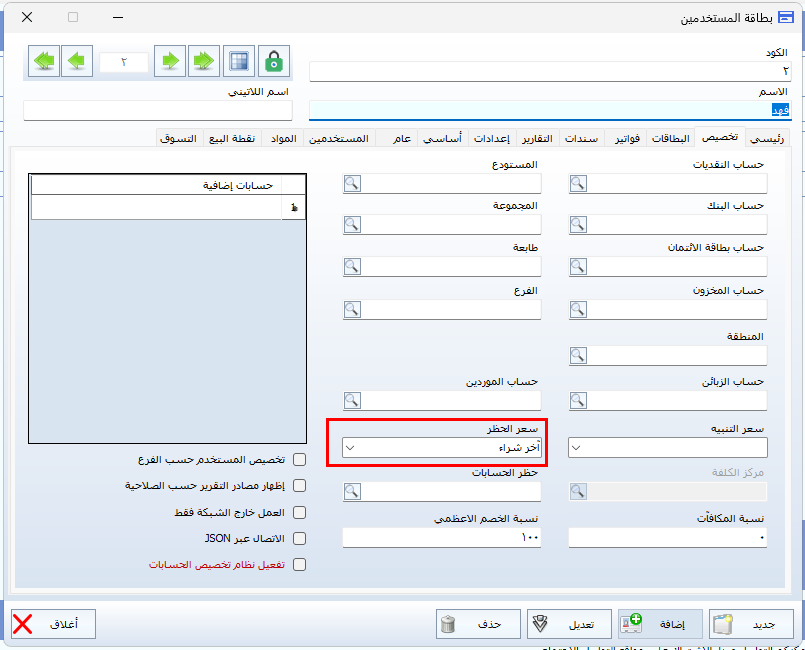
Task: Toggle العمل خارج الشبكة فقط checkbox
Action: click(299, 512)
